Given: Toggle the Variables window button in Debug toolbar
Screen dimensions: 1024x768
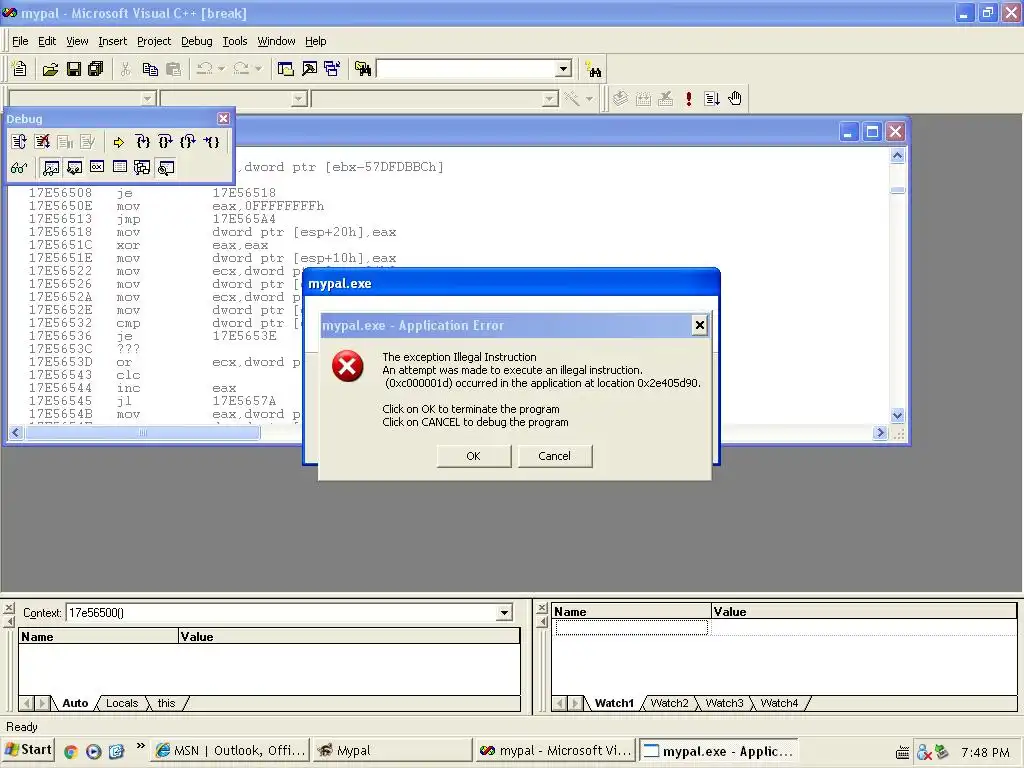Looking at the screenshot, I should point(74,168).
